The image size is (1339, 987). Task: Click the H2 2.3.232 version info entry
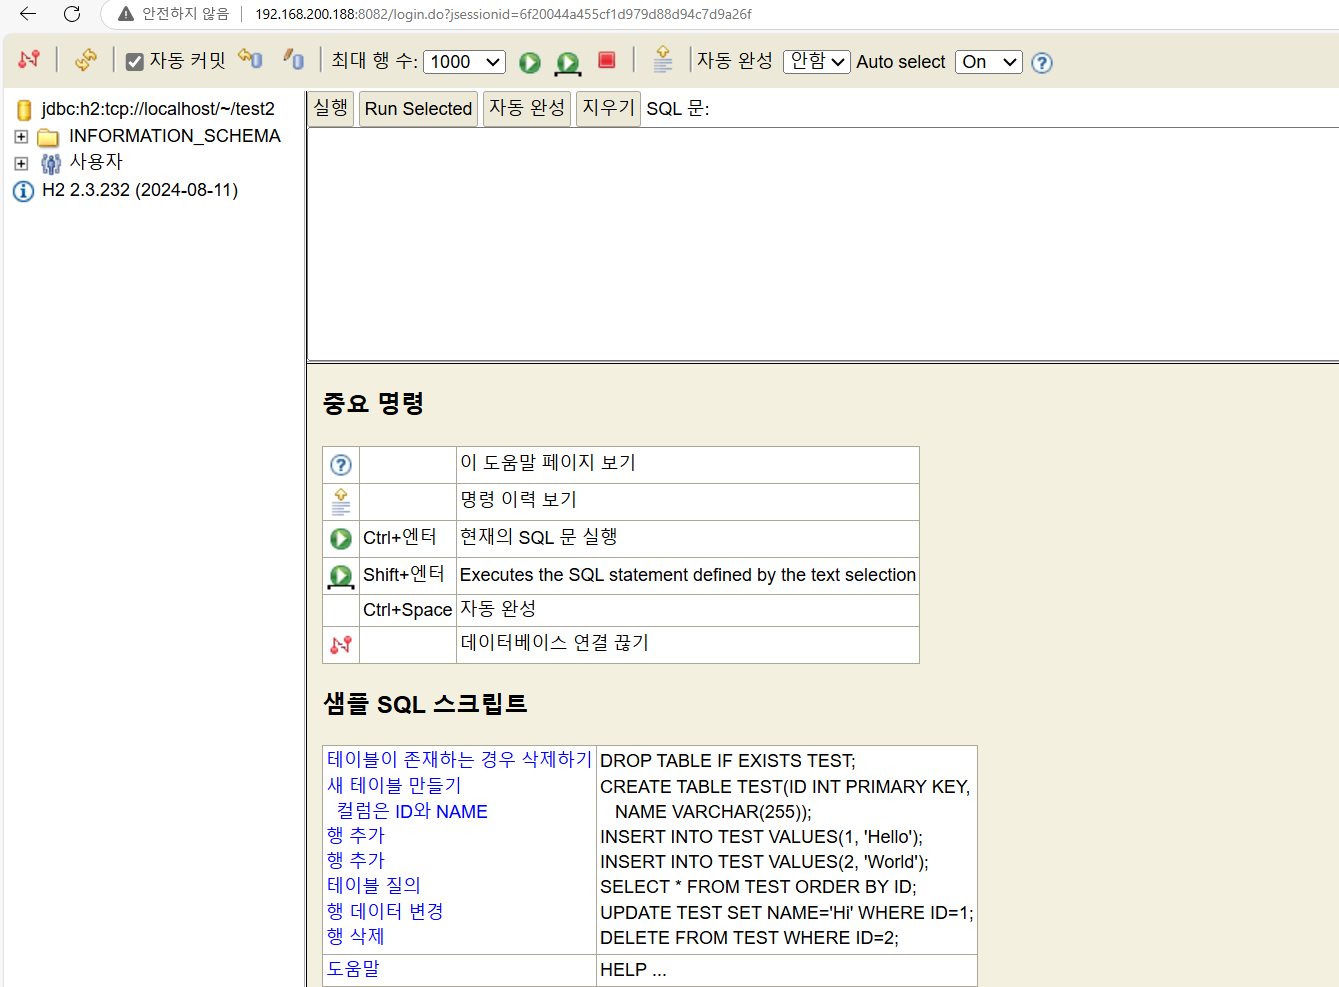140,190
